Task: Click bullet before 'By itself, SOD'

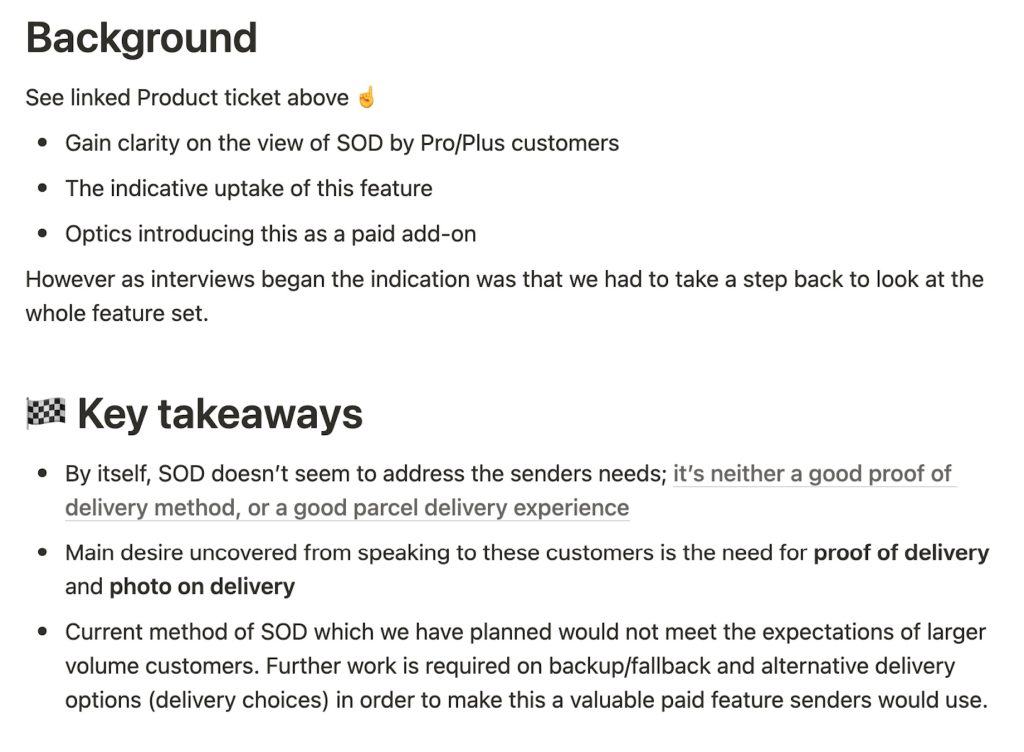Action: (42, 473)
